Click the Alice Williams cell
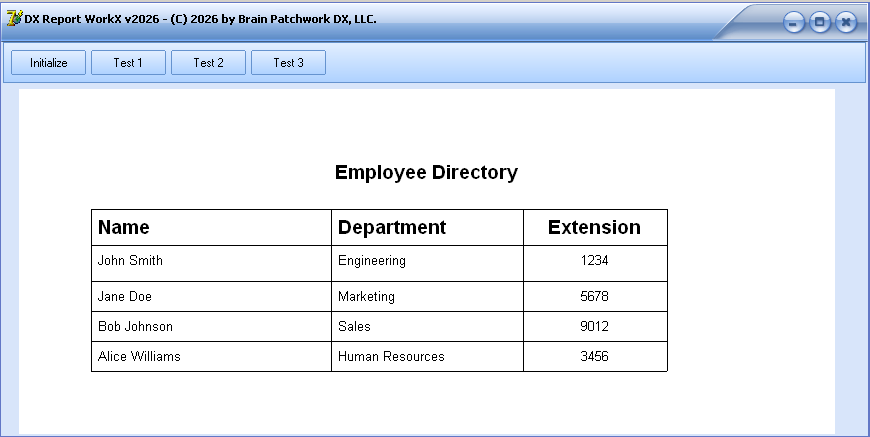870x437 pixels. [139, 356]
